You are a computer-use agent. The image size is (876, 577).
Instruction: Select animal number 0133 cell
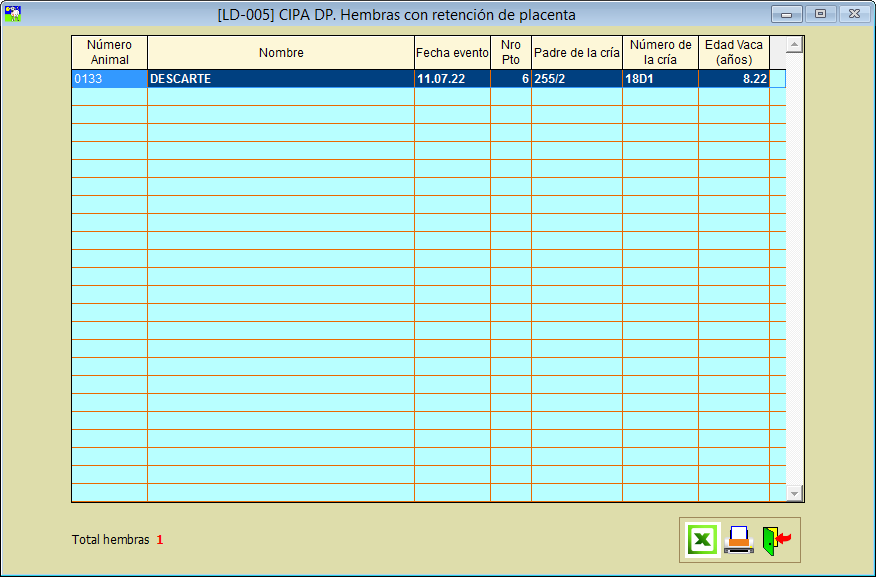coord(109,79)
